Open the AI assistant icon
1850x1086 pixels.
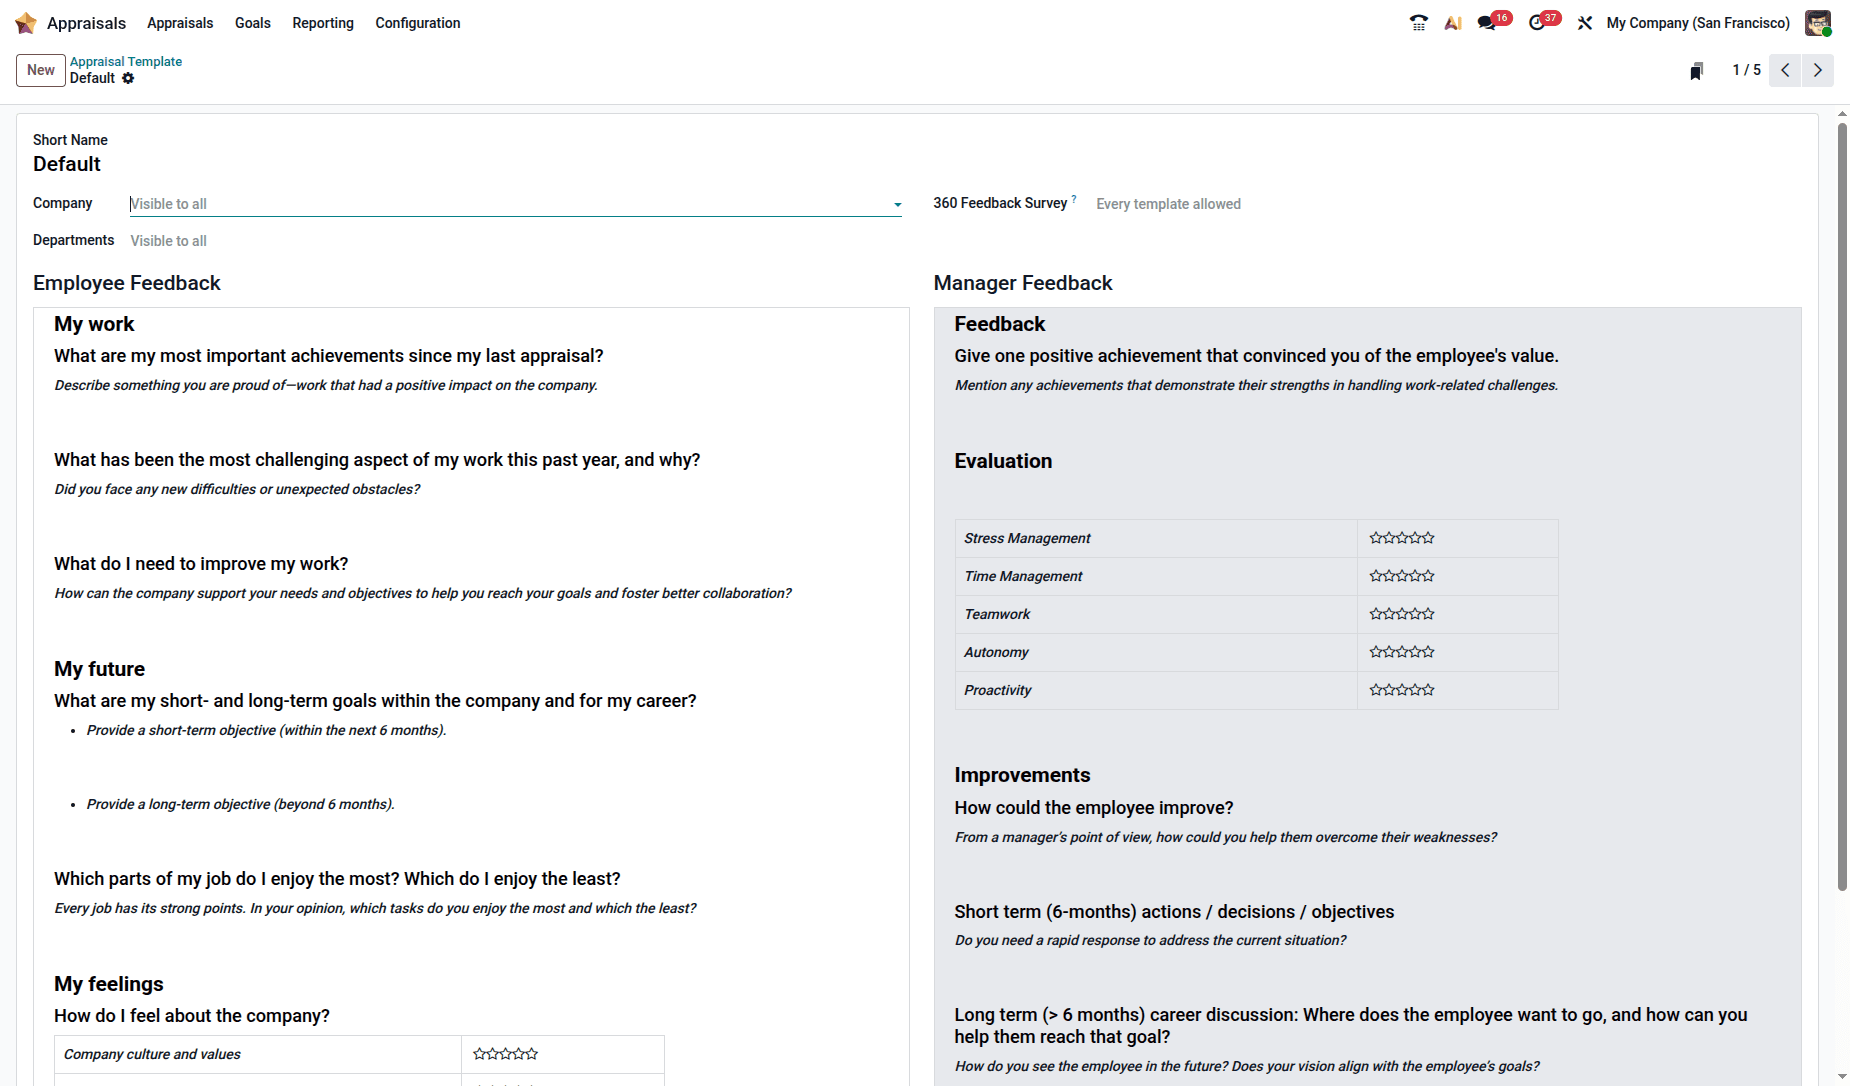(1453, 23)
